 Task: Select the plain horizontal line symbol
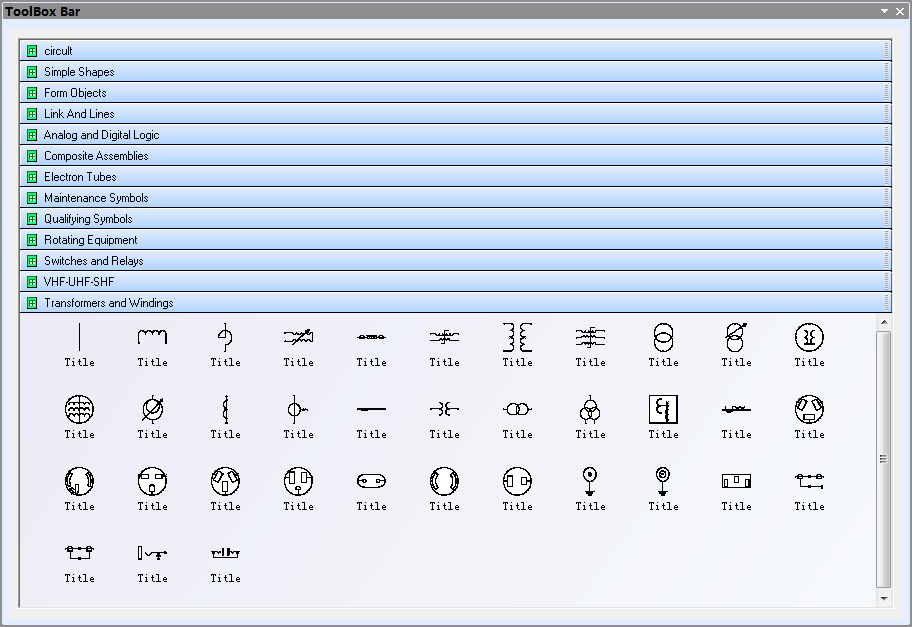[x=371, y=410]
